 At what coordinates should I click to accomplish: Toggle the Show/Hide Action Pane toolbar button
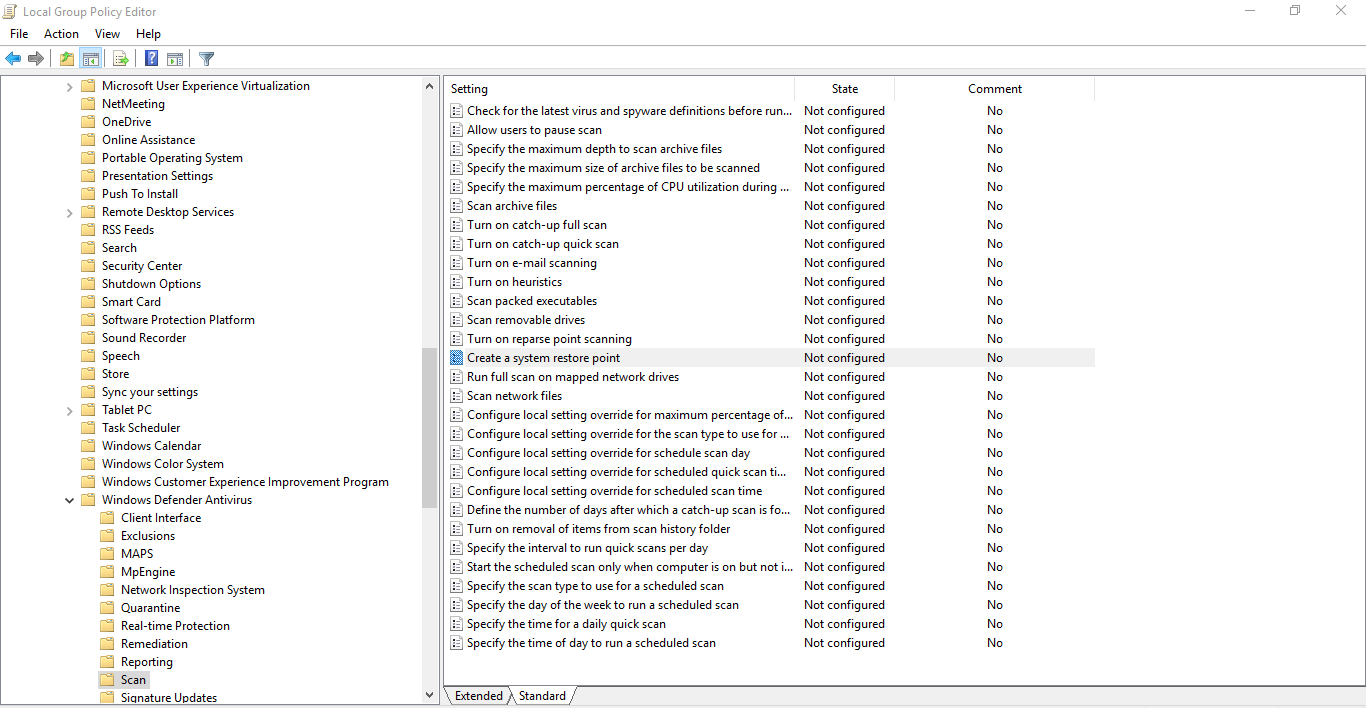pyautogui.click(x=175, y=58)
